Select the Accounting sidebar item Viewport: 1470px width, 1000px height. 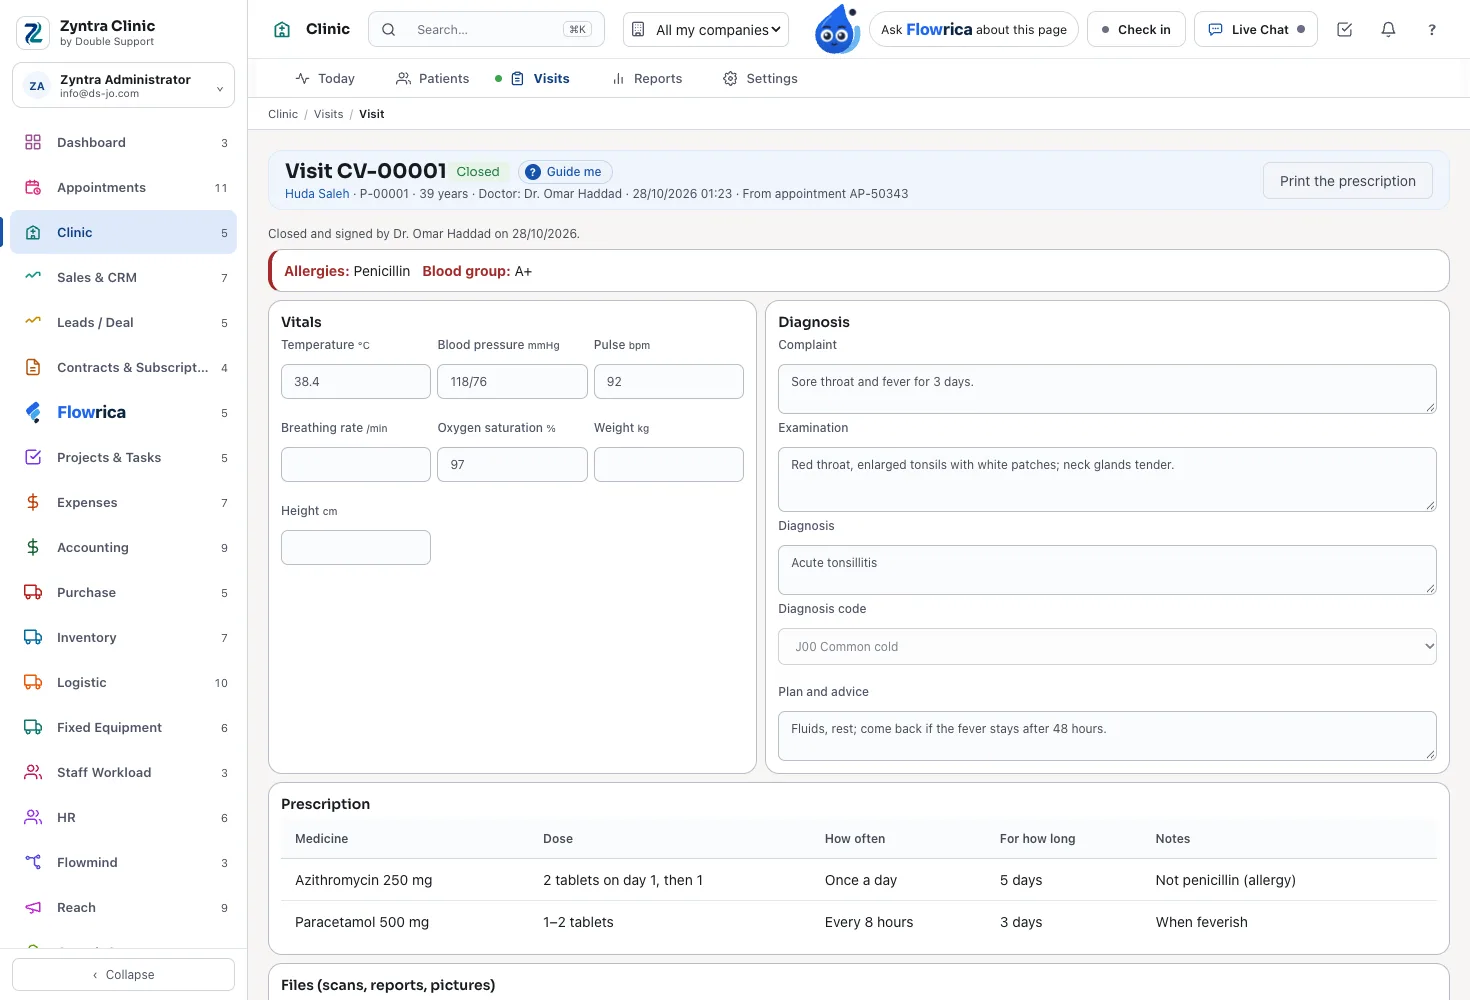coord(123,547)
